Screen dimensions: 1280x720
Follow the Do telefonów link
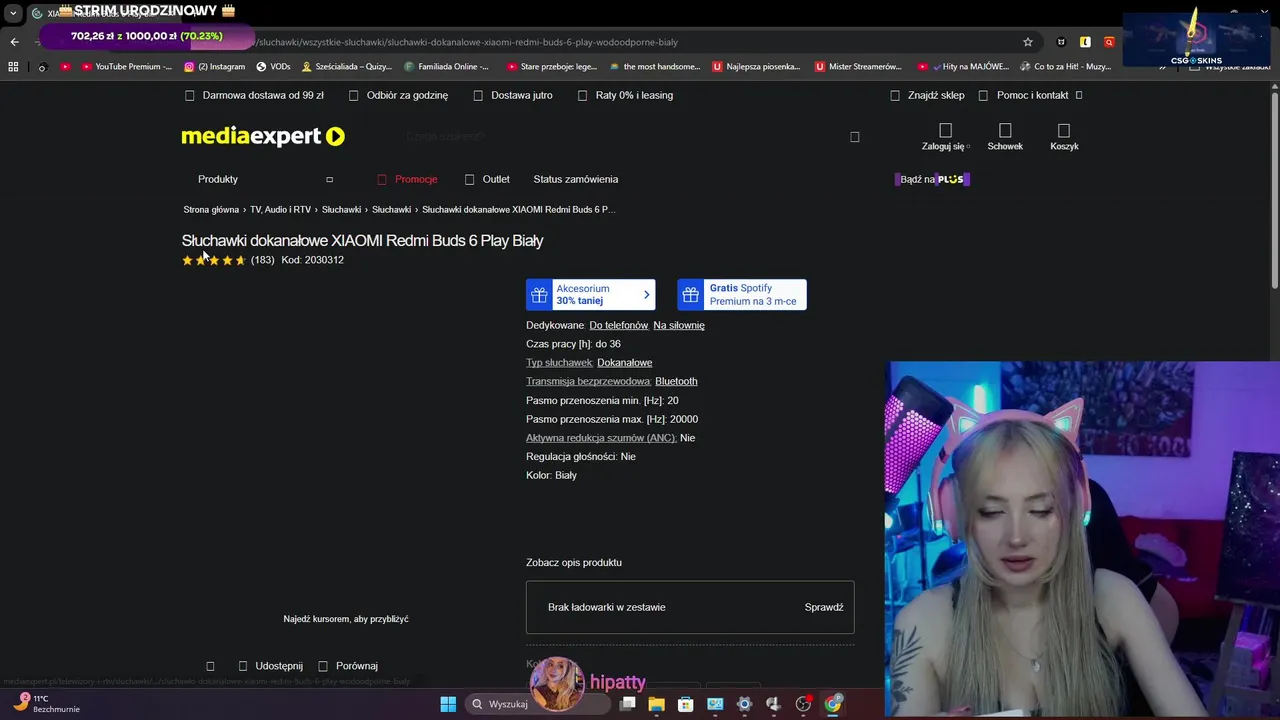pos(619,325)
